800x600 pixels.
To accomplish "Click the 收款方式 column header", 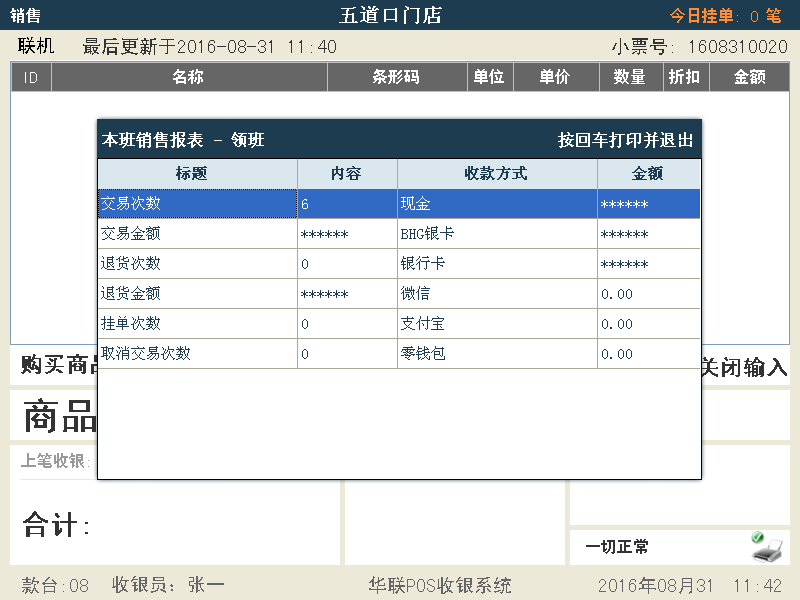I will point(497,173).
